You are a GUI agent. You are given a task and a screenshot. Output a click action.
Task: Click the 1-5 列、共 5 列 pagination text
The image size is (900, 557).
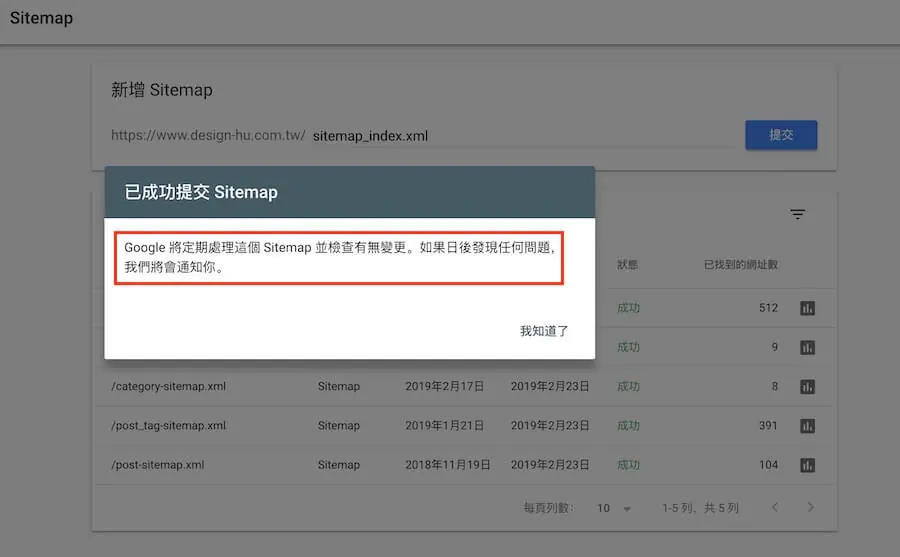point(700,508)
